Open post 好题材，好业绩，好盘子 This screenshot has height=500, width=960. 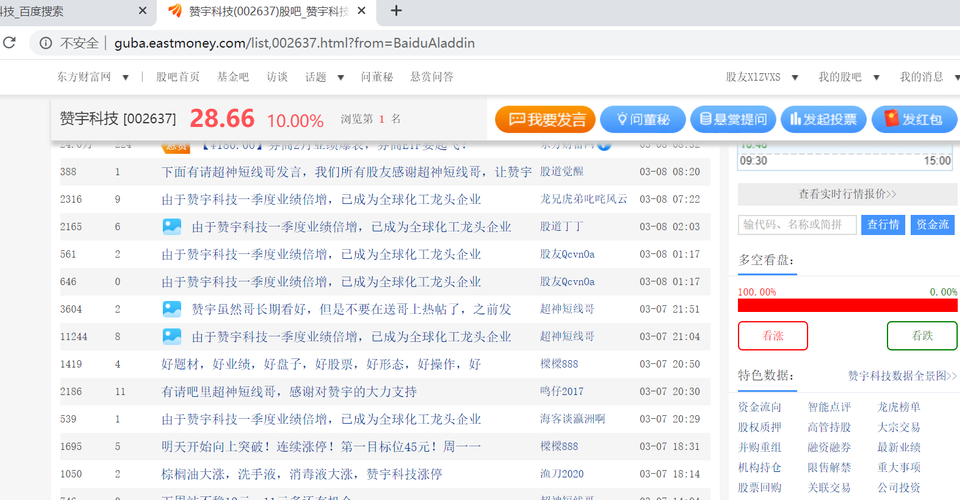click(x=321, y=364)
